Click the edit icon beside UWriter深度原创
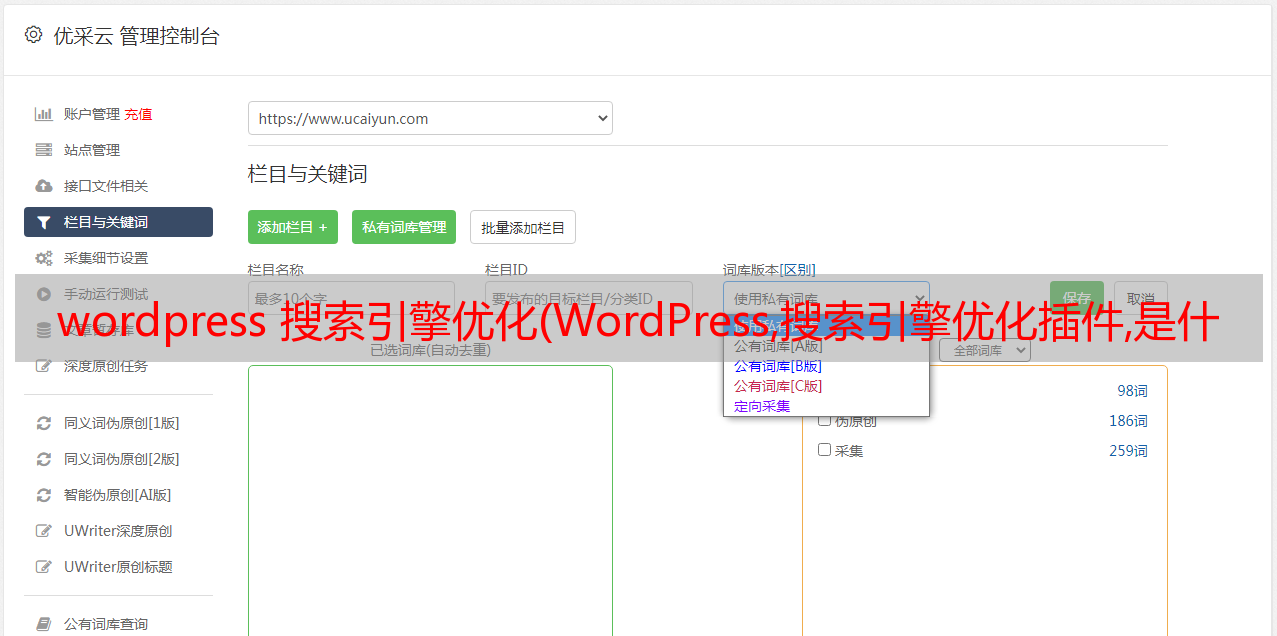This screenshot has width=1277, height=636. tap(43, 531)
